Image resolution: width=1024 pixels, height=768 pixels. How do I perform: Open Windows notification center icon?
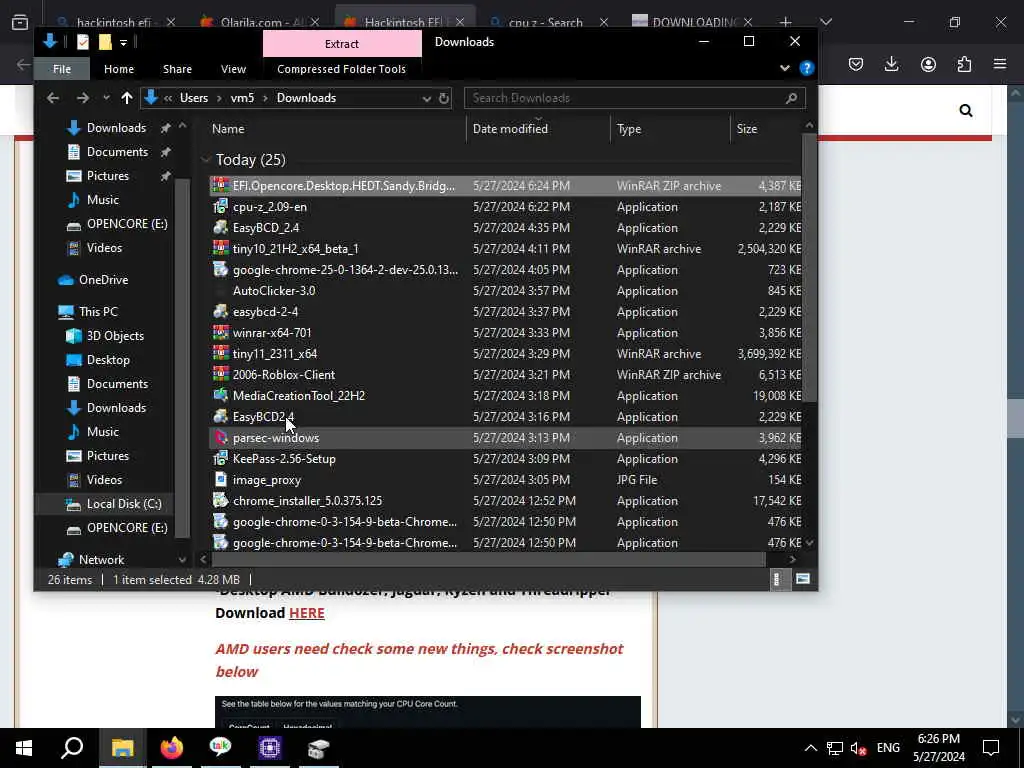[991, 748]
